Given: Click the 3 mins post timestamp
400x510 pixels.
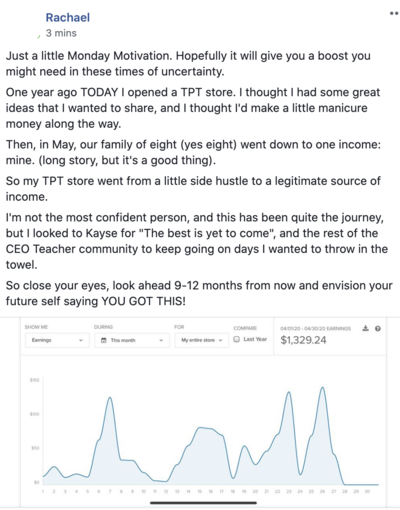Looking at the screenshot, I should (x=61, y=33).
